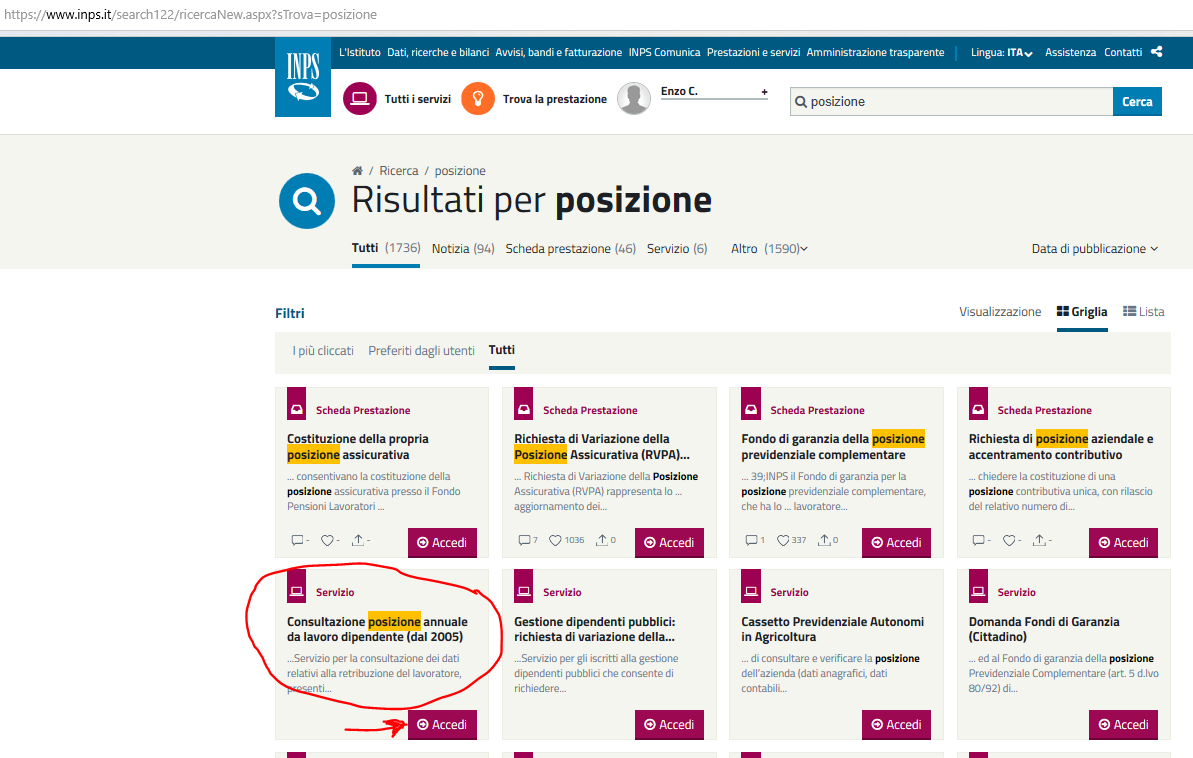The width and height of the screenshot is (1193, 758).
Task: Click the INPS logo
Action: pos(302,77)
